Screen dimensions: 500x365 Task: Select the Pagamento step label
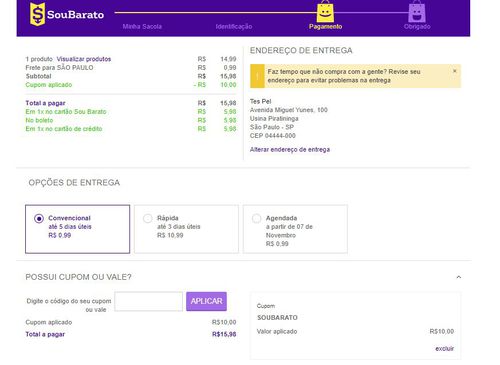click(x=325, y=27)
